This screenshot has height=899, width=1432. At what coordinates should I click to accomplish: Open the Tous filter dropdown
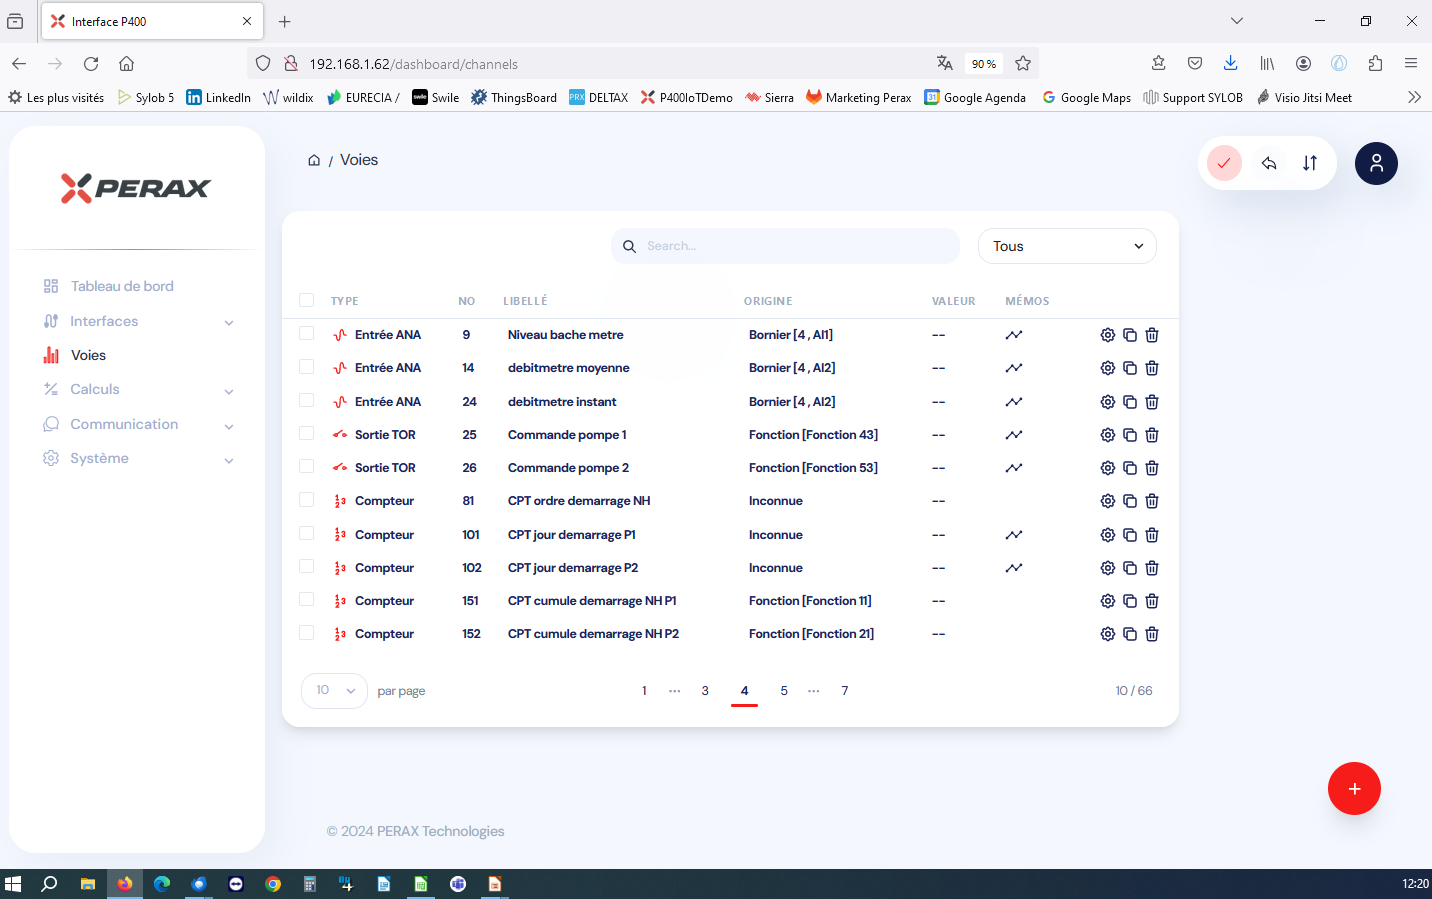point(1067,246)
